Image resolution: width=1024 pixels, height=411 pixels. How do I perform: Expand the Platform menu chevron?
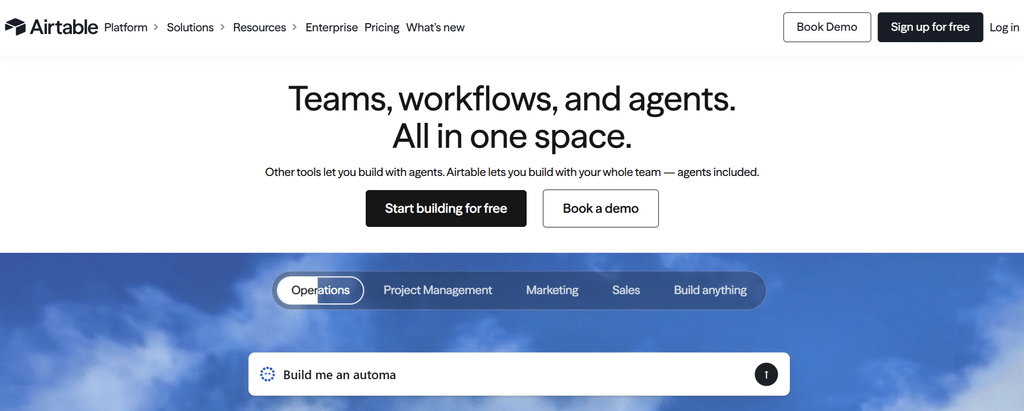click(155, 27)
